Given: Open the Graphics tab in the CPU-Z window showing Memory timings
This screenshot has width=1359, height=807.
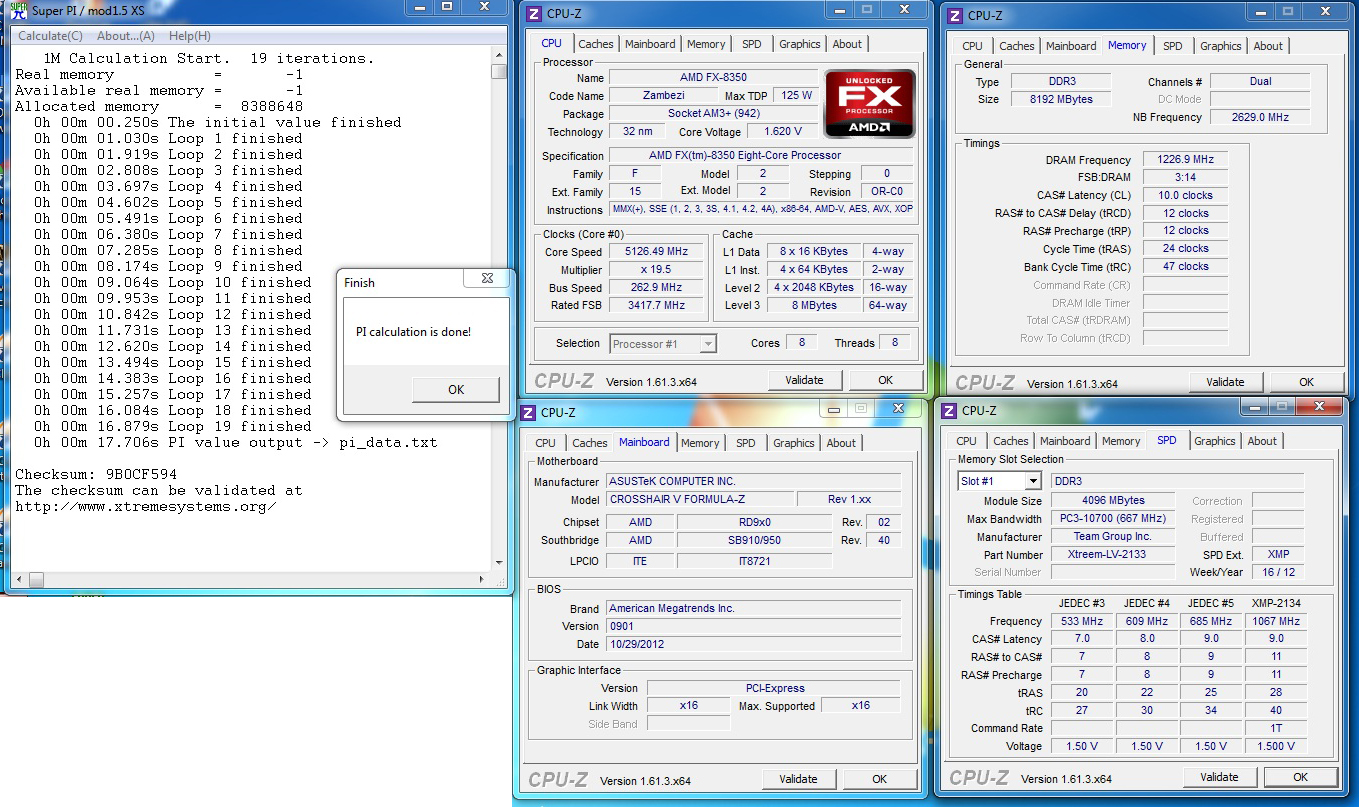Looking at the screenshot, I should pos(1221,46).
